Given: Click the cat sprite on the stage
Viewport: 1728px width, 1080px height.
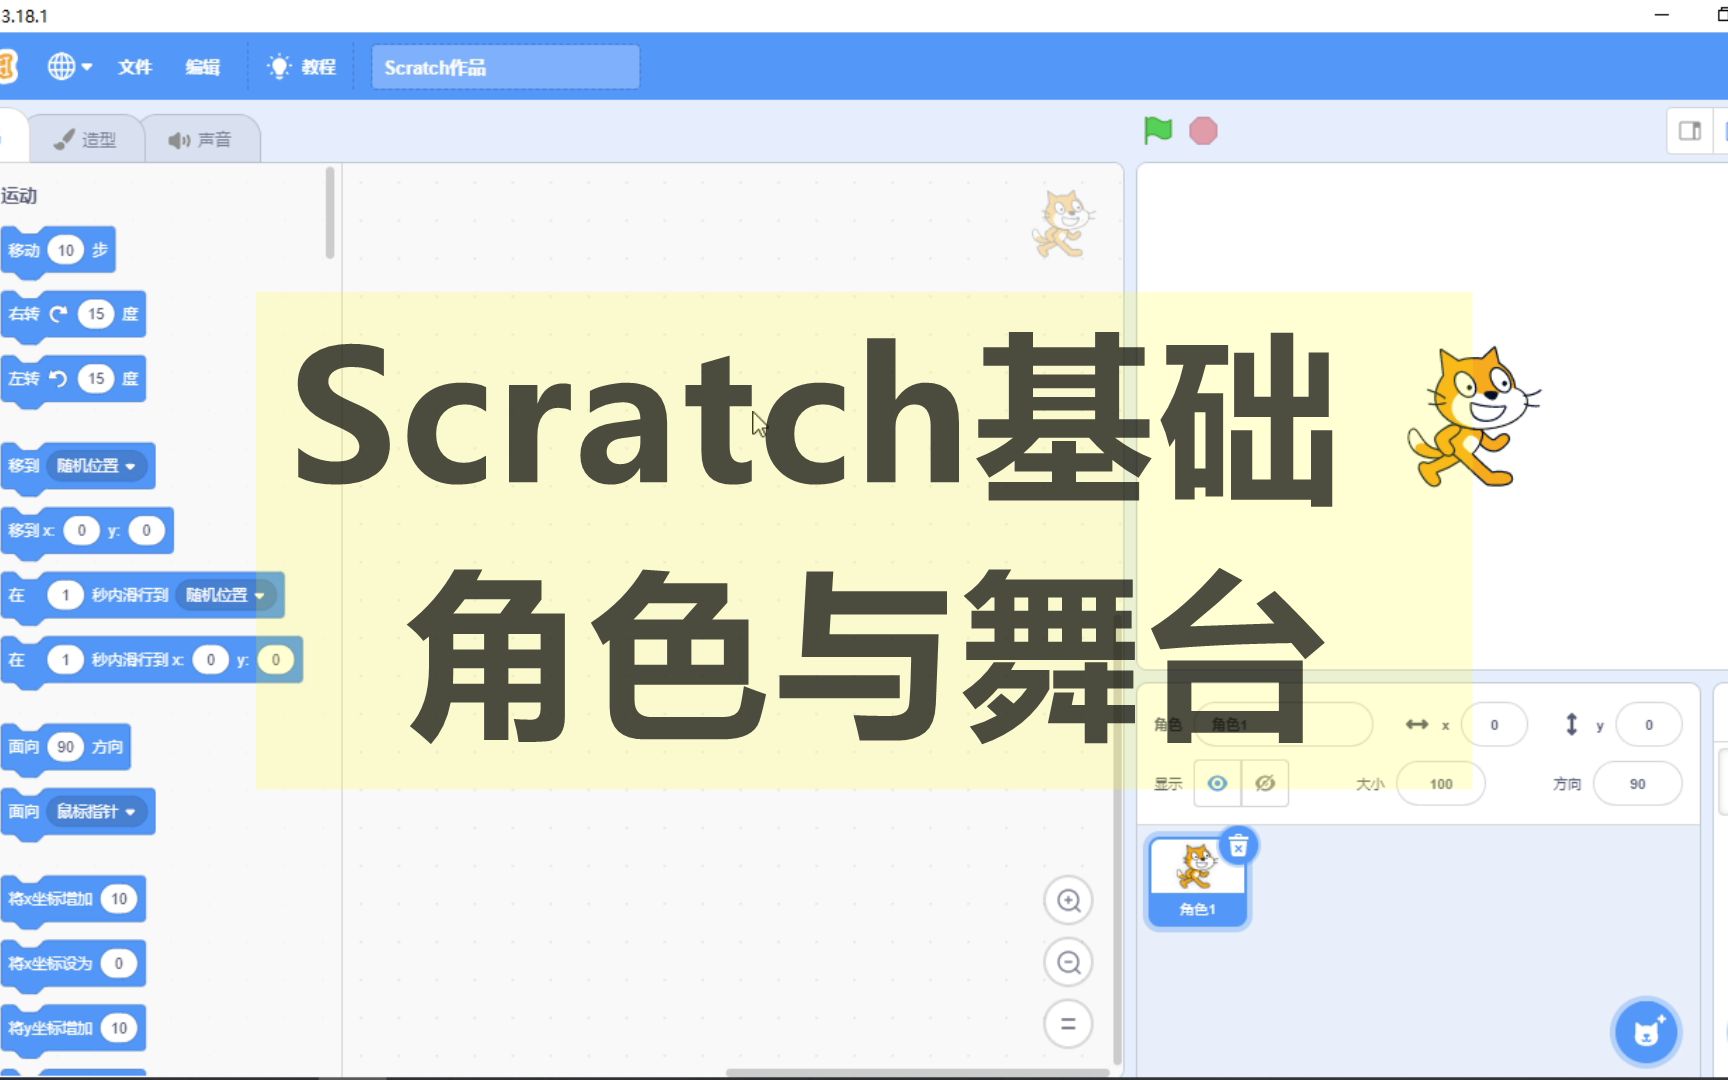Looking at the screenshot, I should [x=1472, y=417].
